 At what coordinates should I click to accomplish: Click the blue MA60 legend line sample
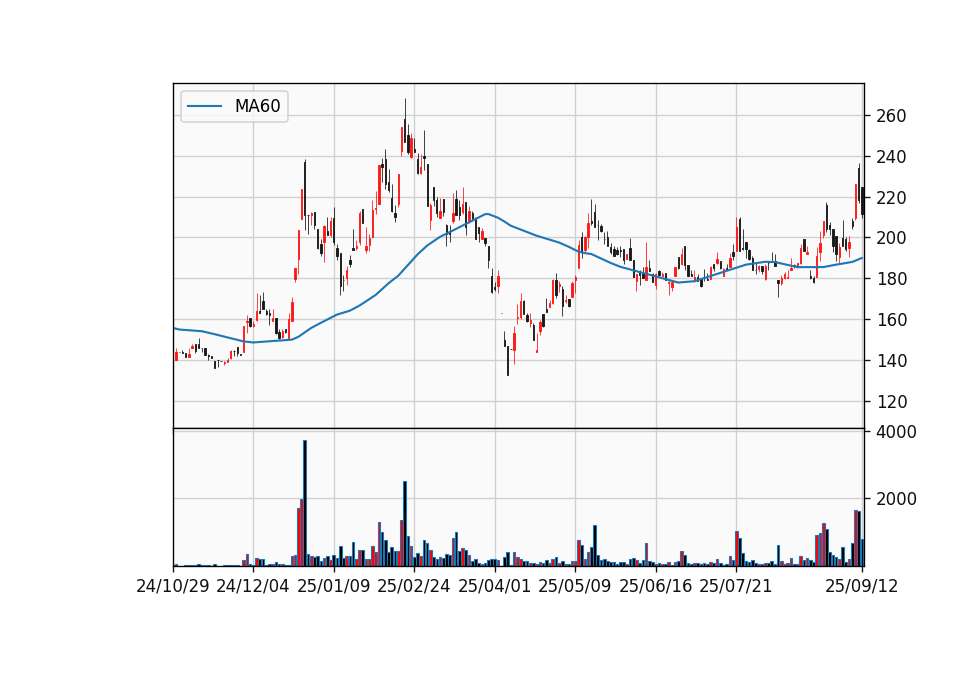(x=204, y=107)
